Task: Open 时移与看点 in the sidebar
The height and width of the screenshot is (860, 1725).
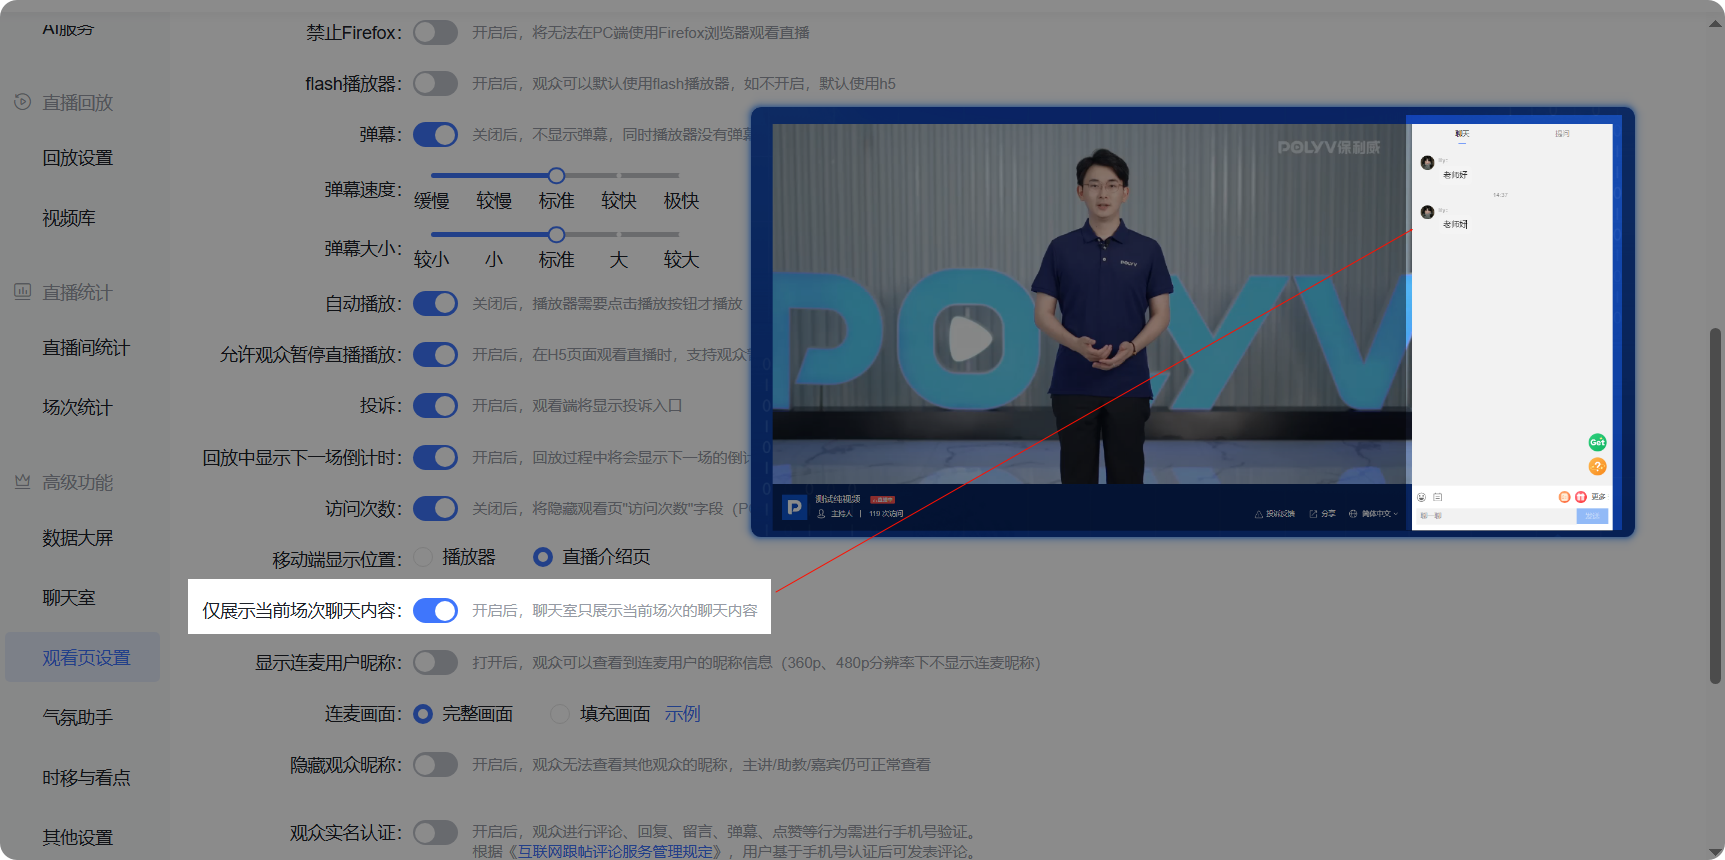Action: click(x=86, y=778)
